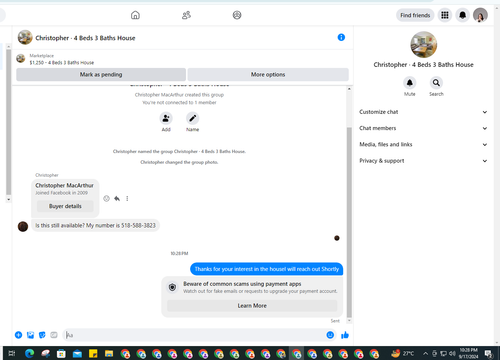Open Windows Task View in taskbar
The width and height of the screenshot is (500, 360).
click(12, 353)
